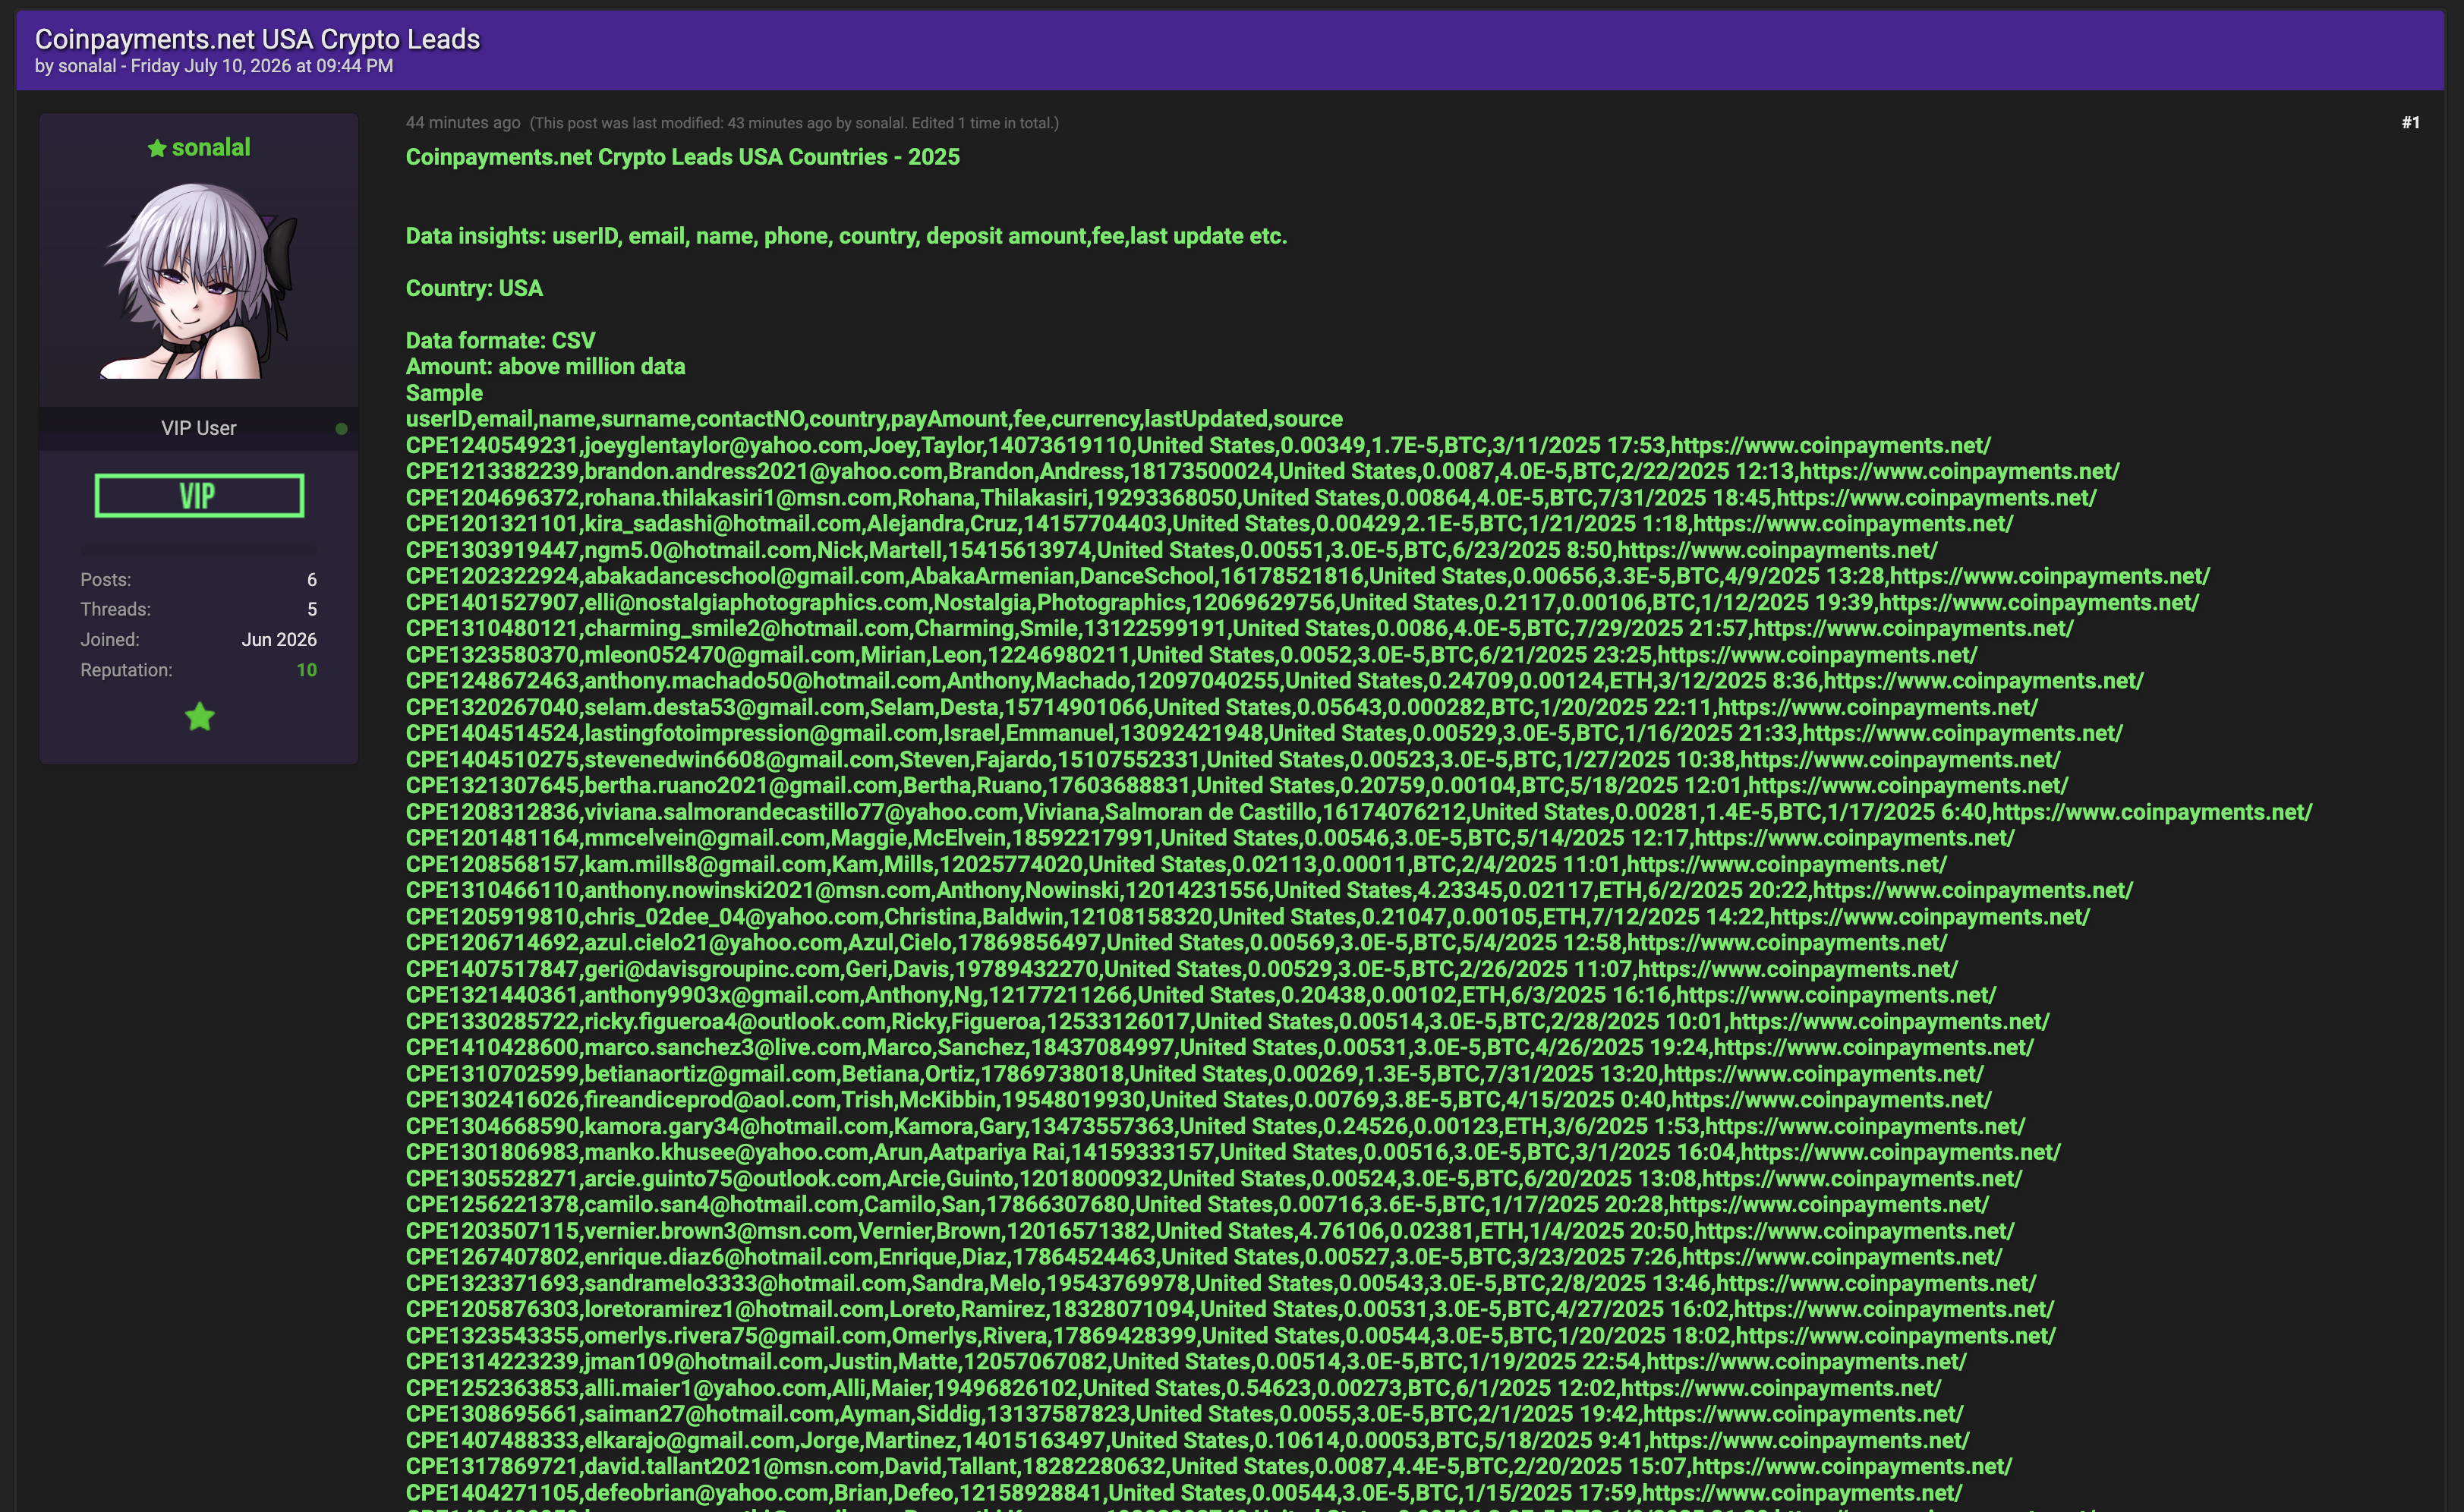
Task: Click the row starting CPE1321440361
Action: coord(1201,994)
